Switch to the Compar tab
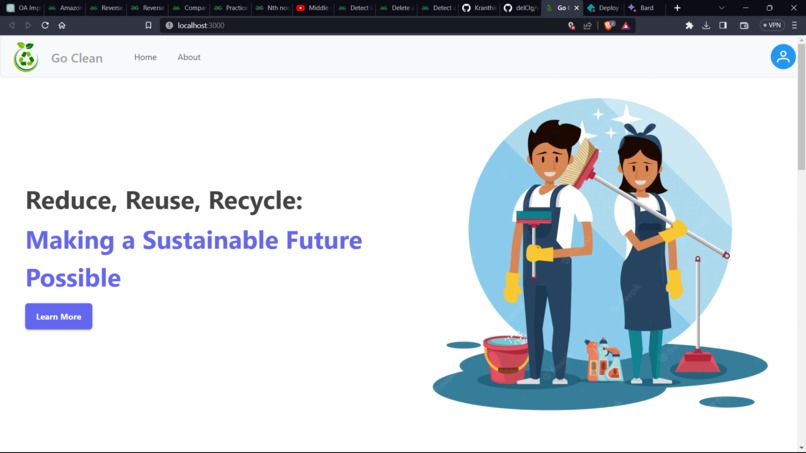 point(189,8)
